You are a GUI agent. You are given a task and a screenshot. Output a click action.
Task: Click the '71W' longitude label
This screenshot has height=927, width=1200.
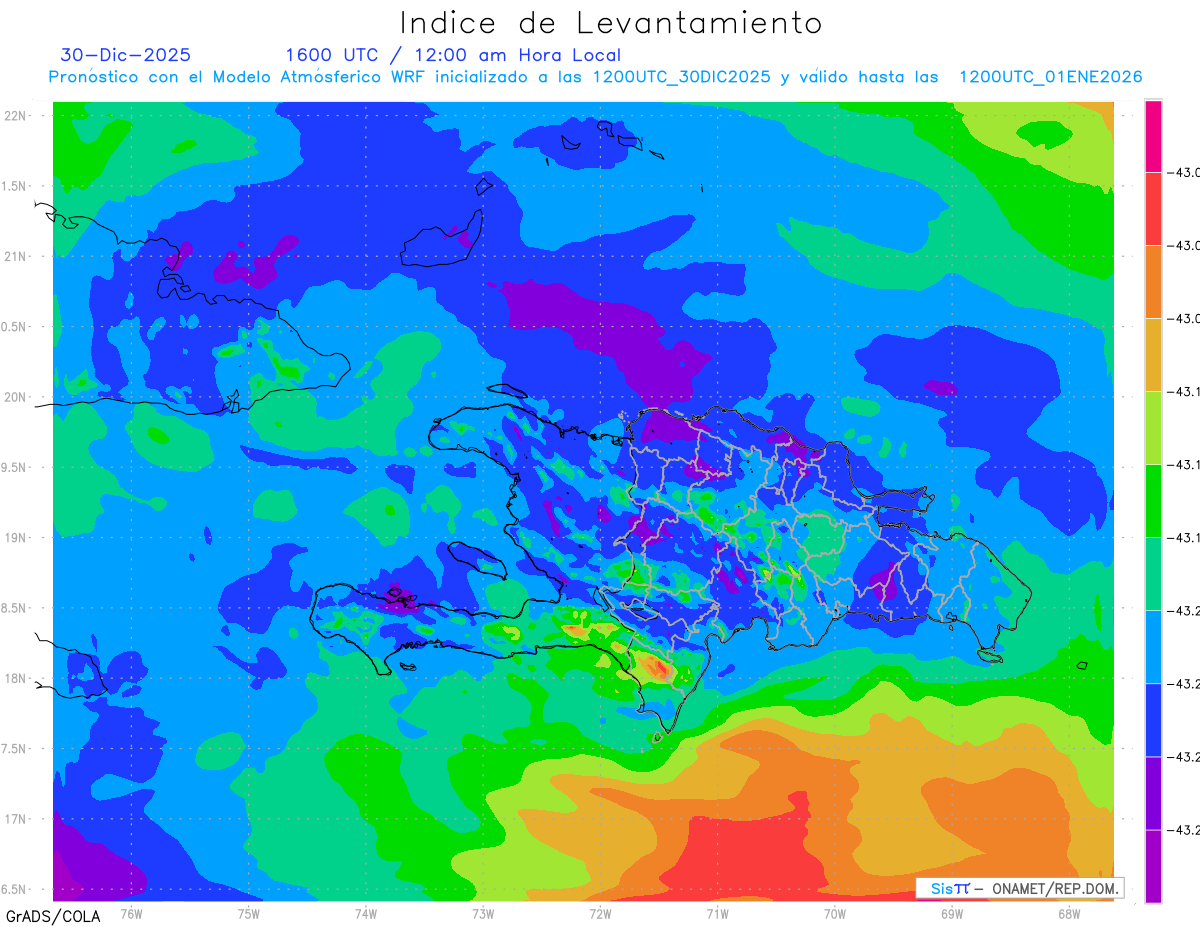(717, 912)
